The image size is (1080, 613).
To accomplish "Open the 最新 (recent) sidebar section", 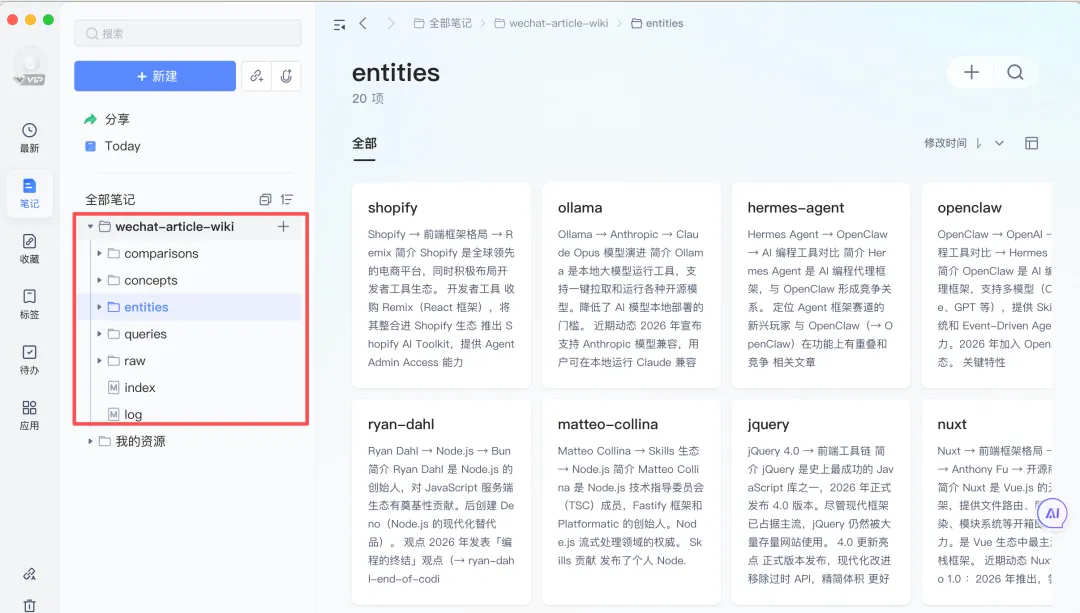I will click(x=29, y=137).
